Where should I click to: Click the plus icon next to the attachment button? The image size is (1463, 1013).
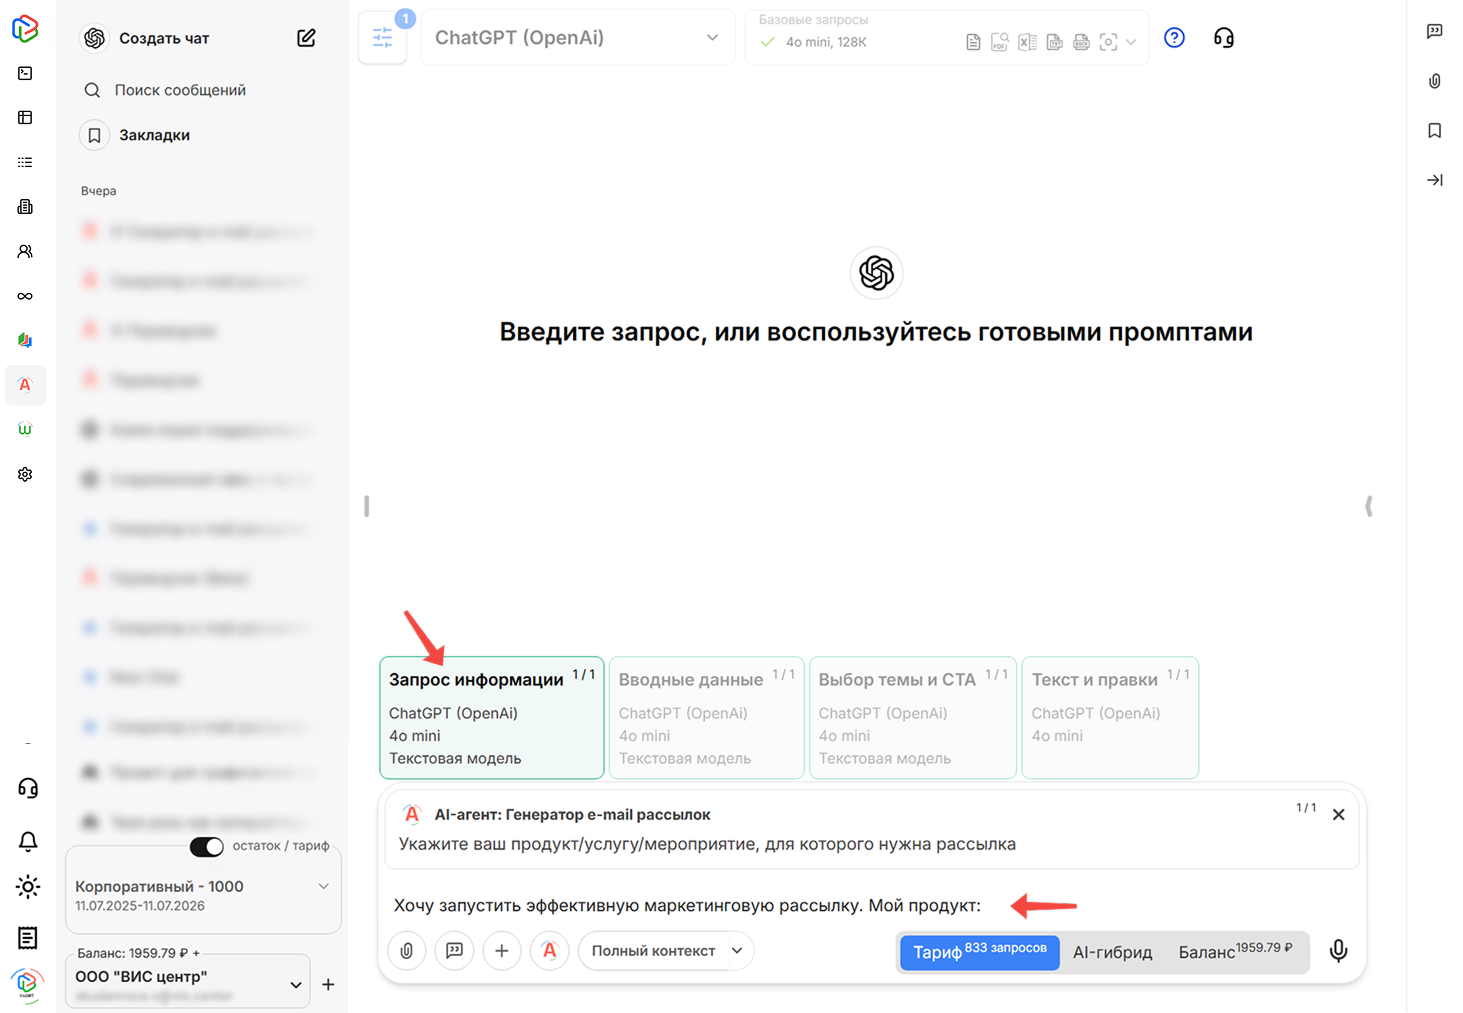pos(502,951)
